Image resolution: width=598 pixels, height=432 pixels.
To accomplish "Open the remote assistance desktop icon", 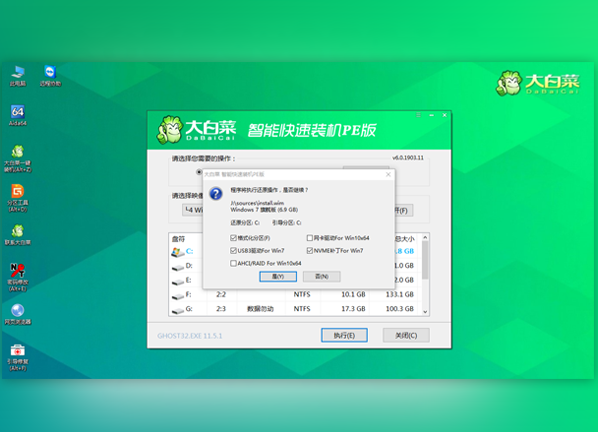I will (50, 75).
